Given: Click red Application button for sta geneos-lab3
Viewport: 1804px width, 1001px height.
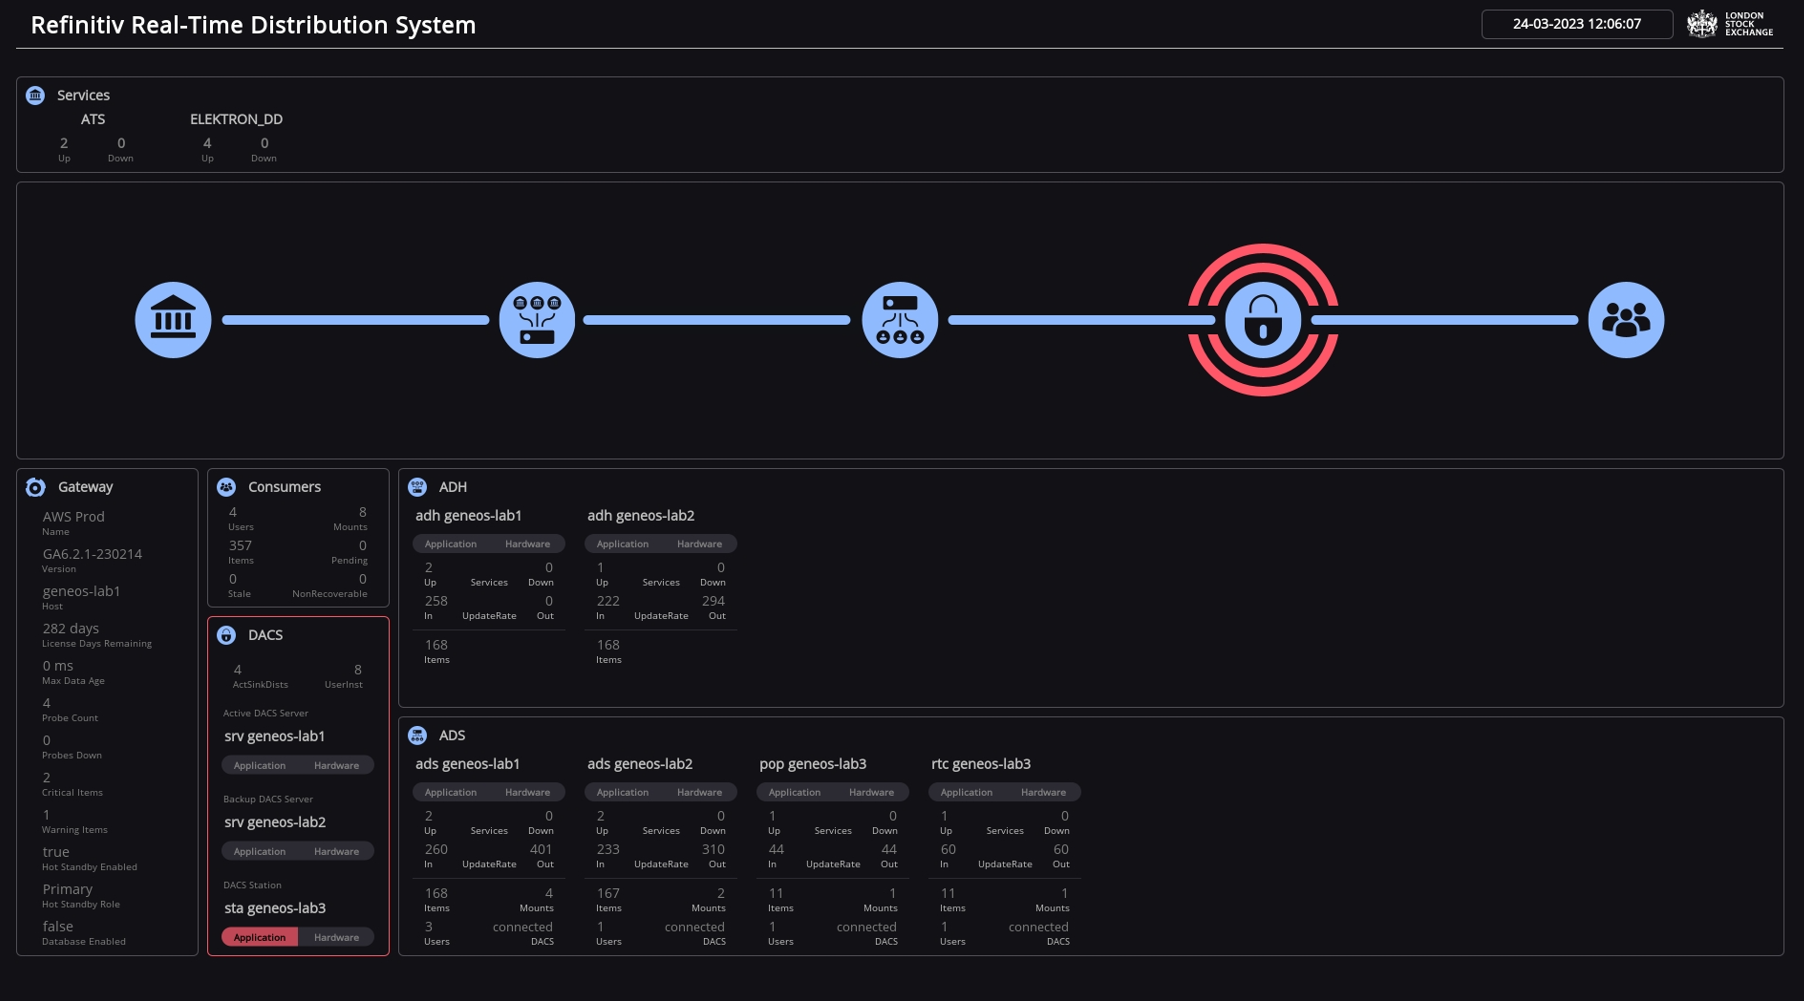Looking at the screenshot, I should coord(260,937).
